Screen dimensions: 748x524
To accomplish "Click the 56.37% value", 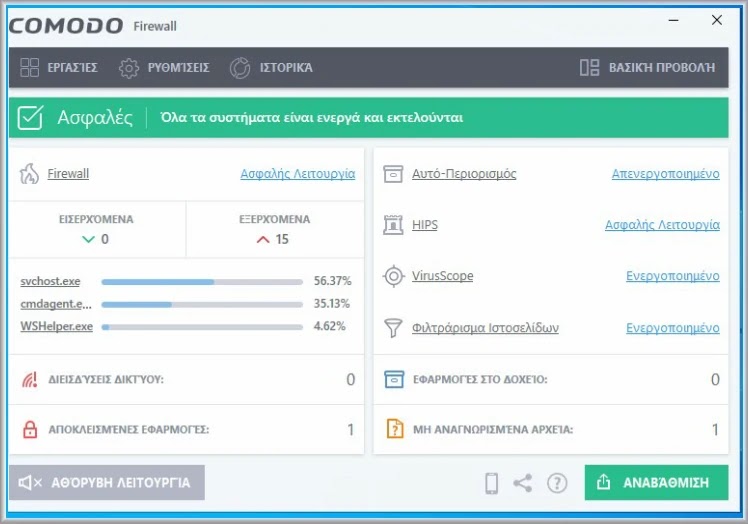I will pos(332,281).
